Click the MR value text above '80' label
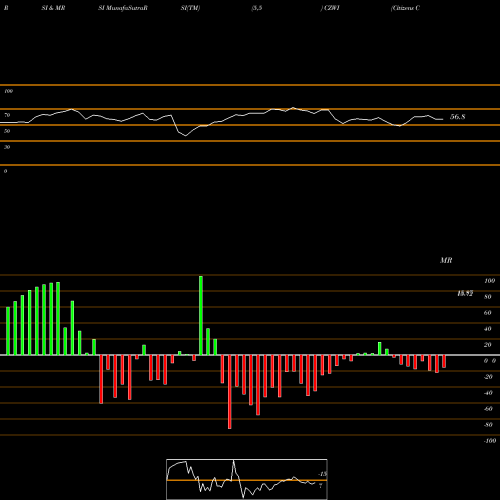 pos(465,293)
